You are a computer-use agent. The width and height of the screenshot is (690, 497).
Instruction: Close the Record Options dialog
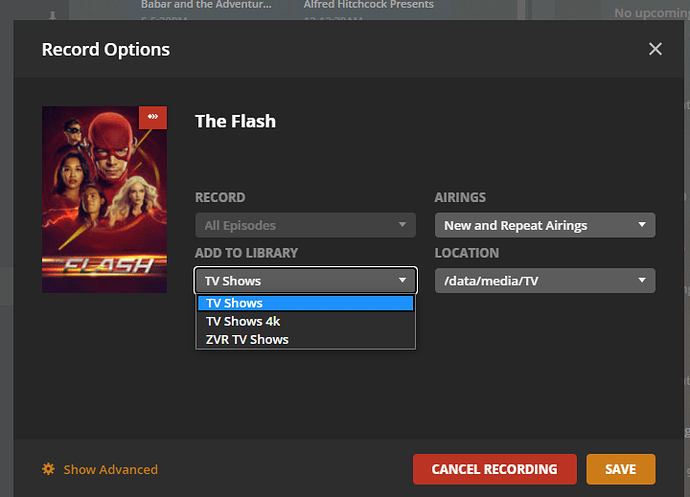(655, 49)
